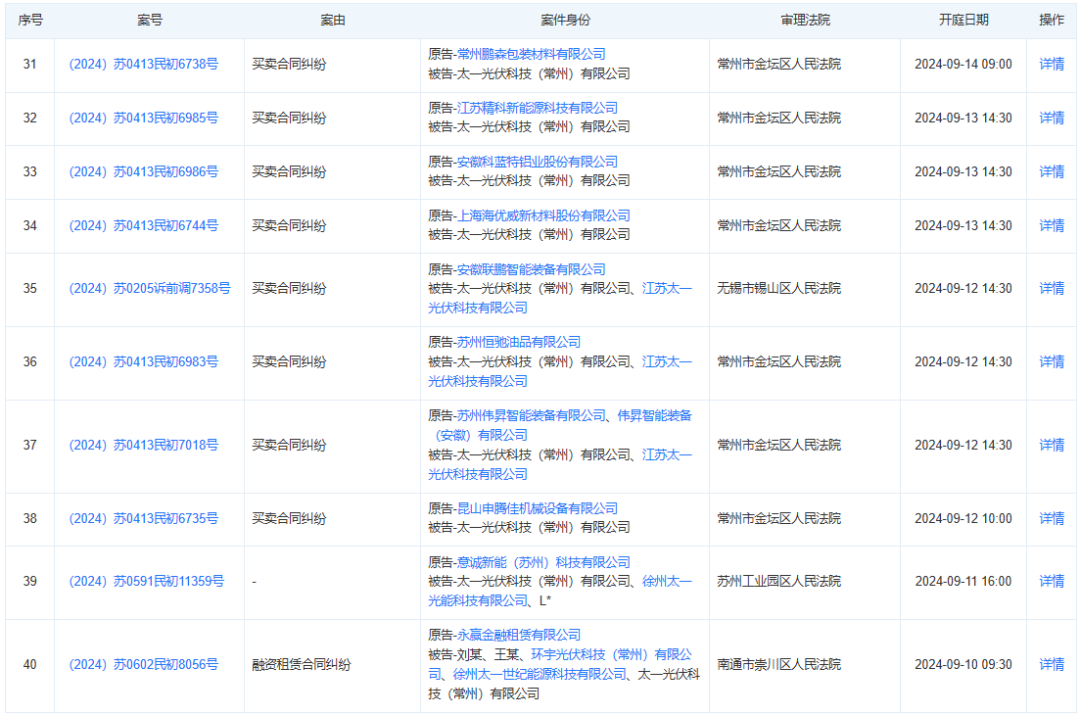The image size is (1080, 715).
Task: Click plaintiff 江苏精科新能源科技有限公司
Action: coord(537,108)
